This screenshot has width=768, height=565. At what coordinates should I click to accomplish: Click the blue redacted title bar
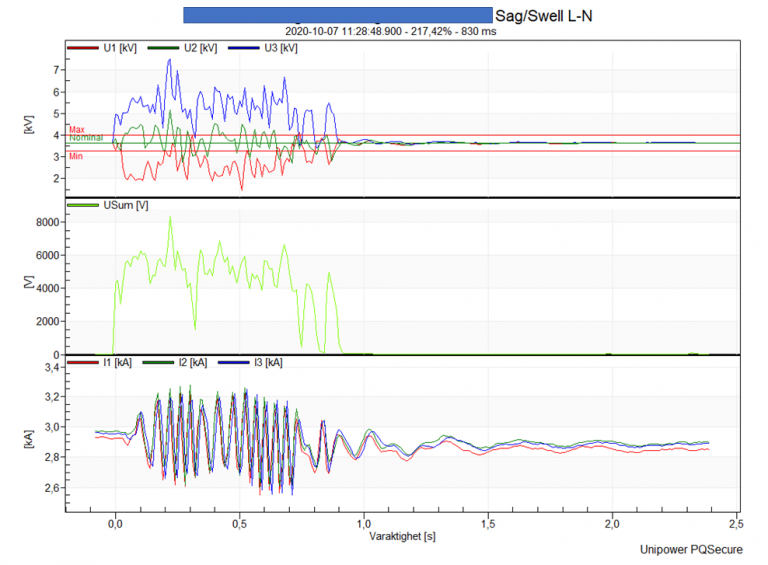tap(338, 15)
